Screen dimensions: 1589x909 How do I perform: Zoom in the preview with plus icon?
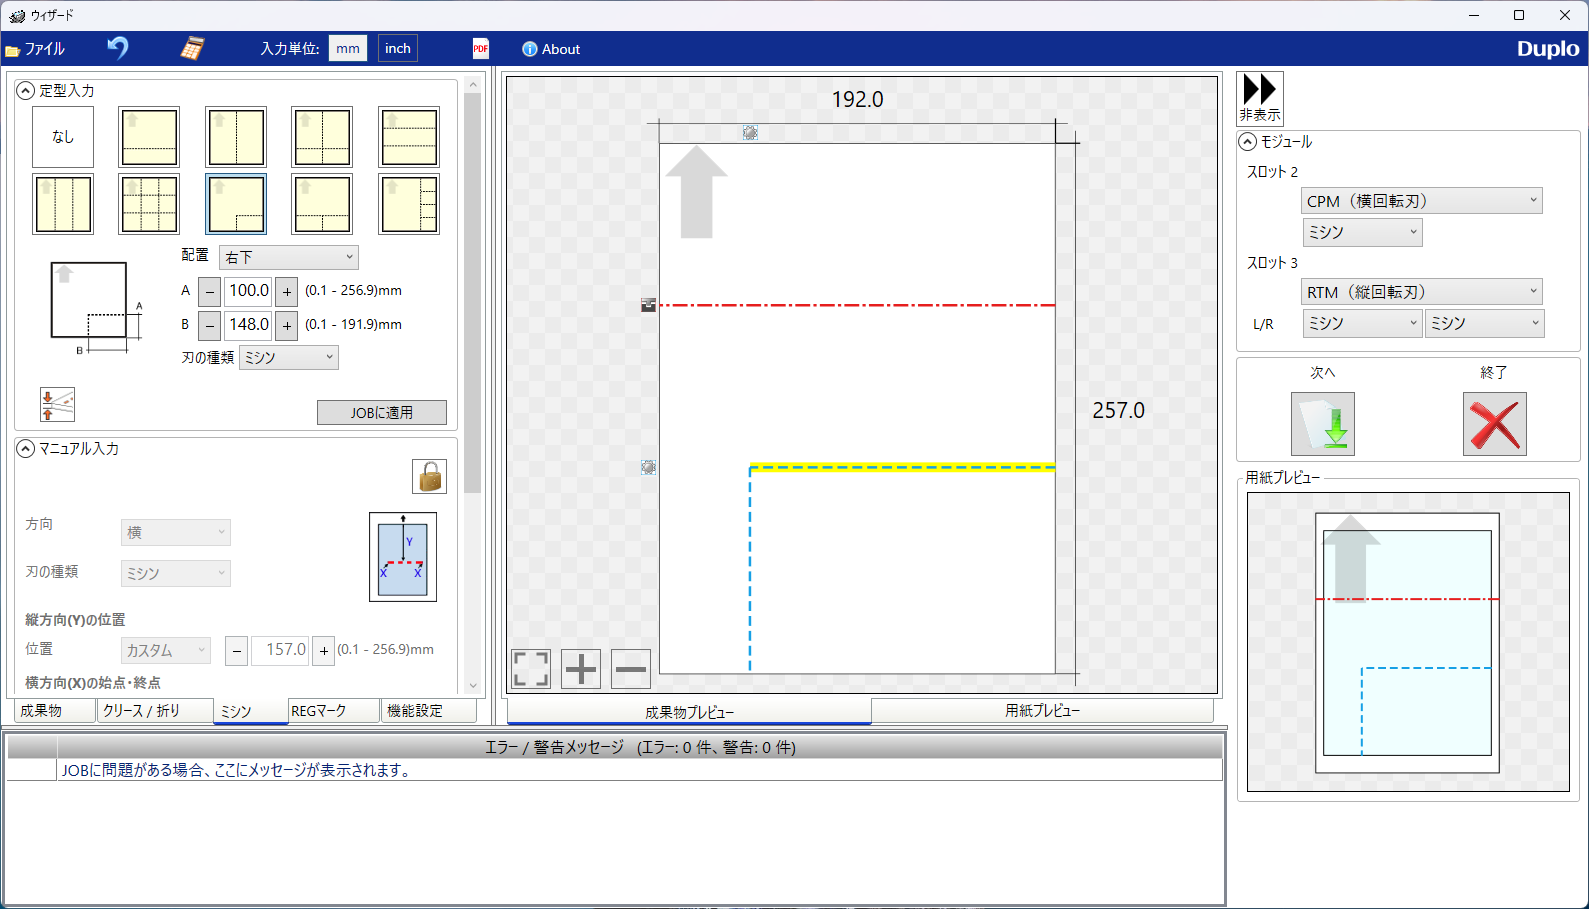(581, 669)
